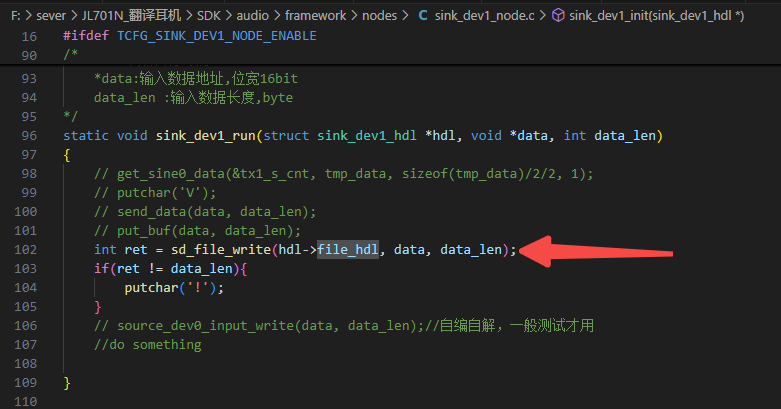Click 'int data_len' parameter on line 96
This screenshot has width=781, height=409.
pos(610,136)
